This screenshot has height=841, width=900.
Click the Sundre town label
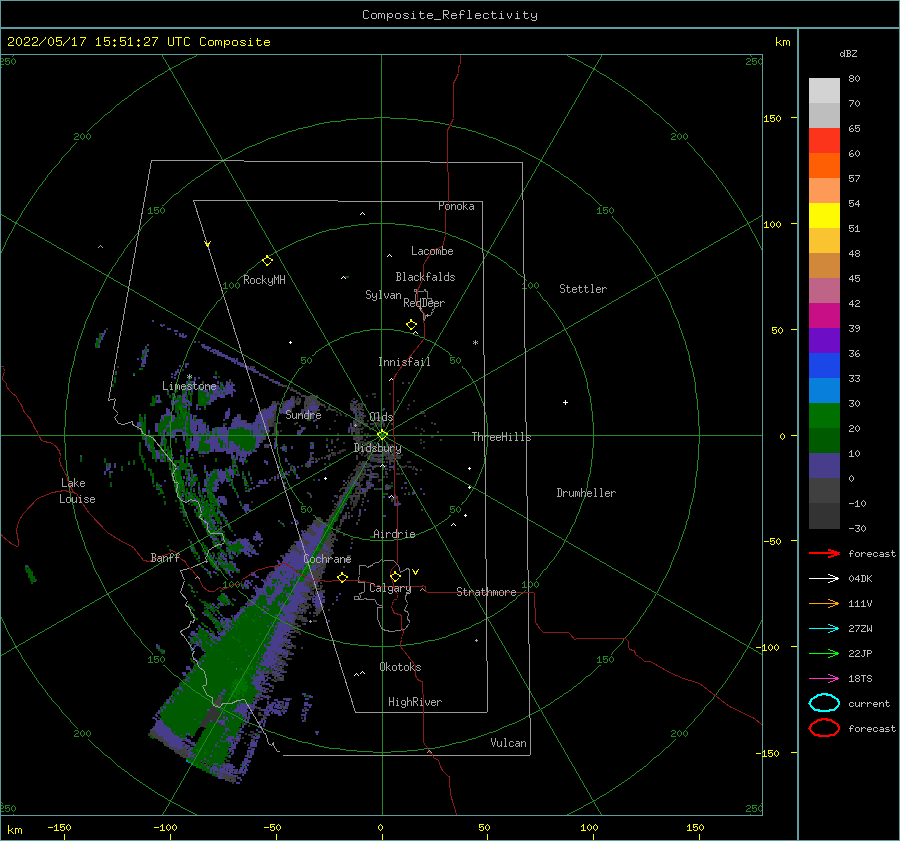click(x=303, y=414)
